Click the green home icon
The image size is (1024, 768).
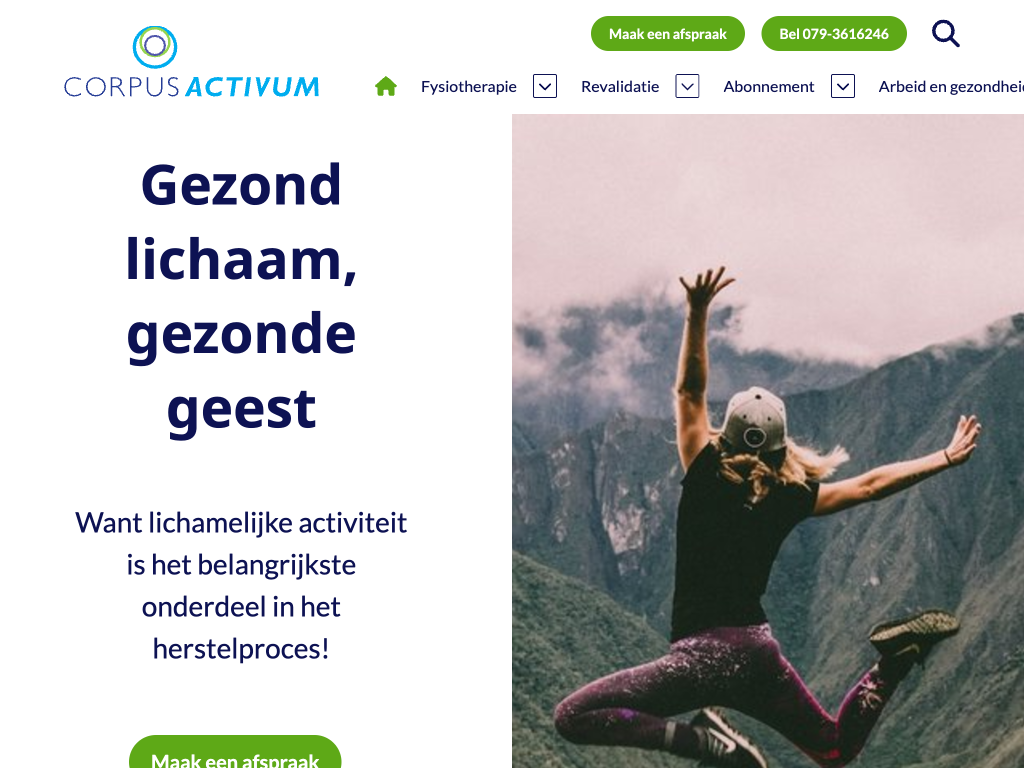click(x=386, y=86)
